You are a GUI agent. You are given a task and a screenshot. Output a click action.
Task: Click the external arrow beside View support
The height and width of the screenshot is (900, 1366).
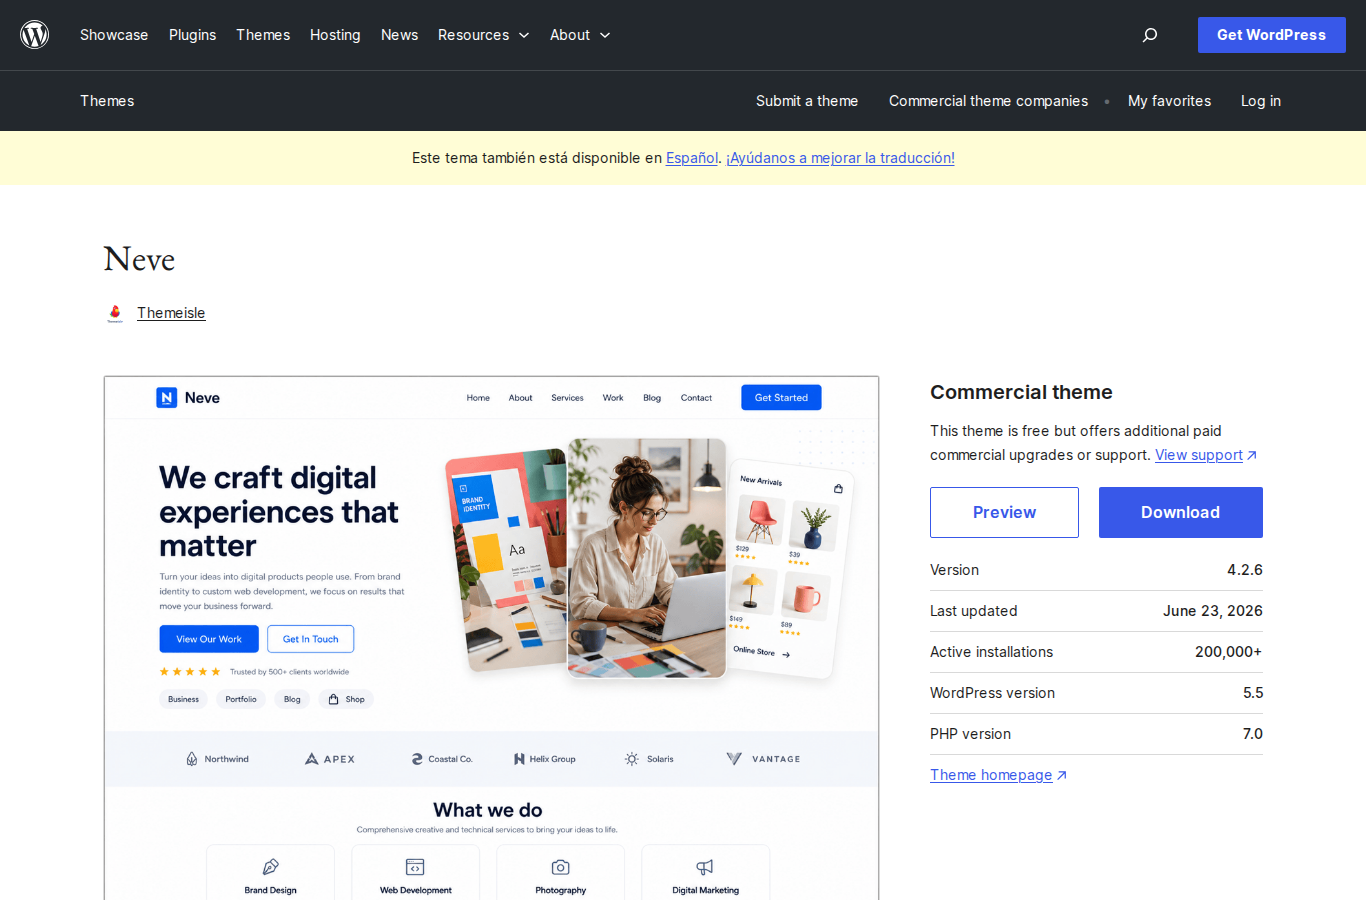1252,456
